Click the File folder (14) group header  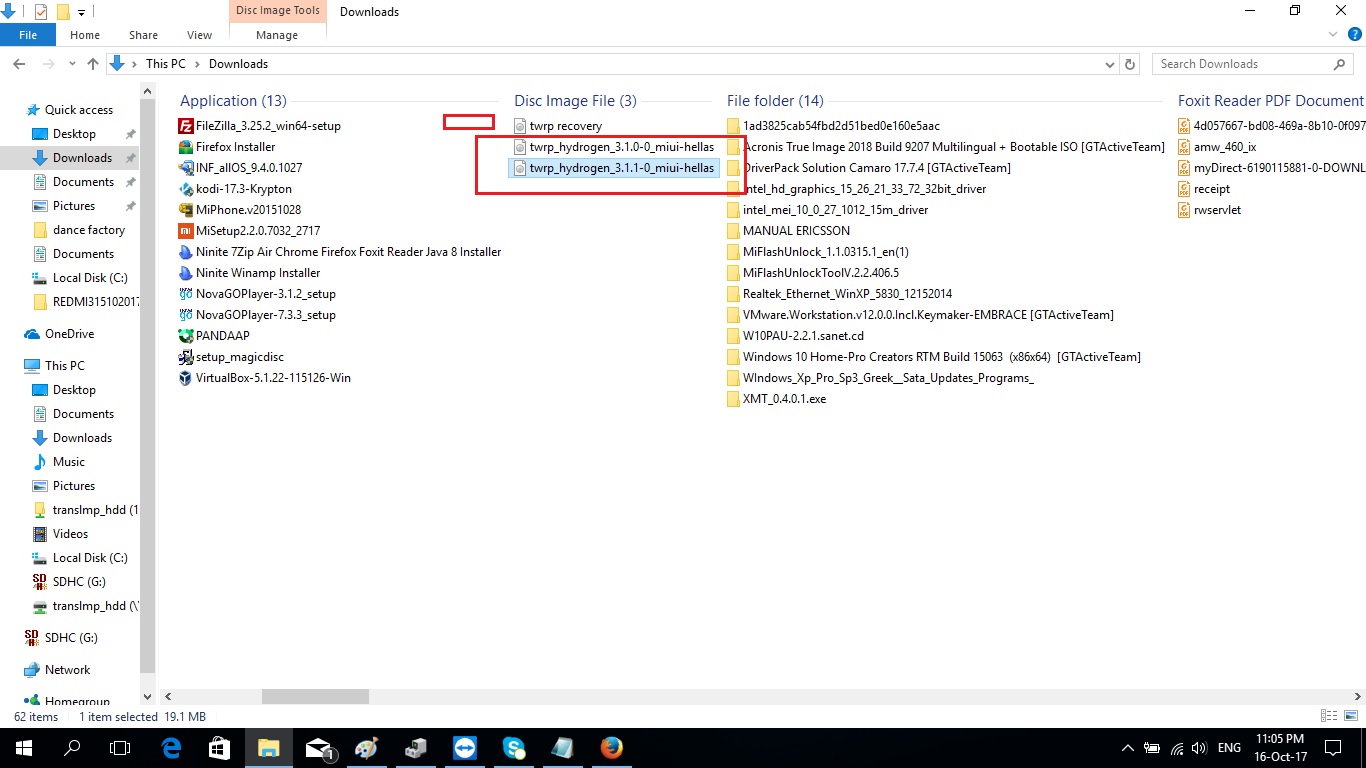coord(775,101)
